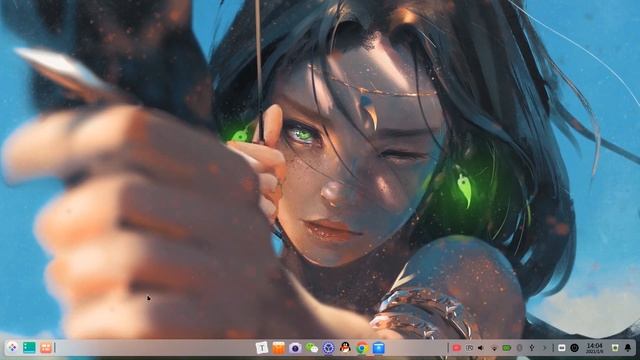Open the screenshot tray icon
The height and width of the screenshot is (360, 640).
click(469, 348)
